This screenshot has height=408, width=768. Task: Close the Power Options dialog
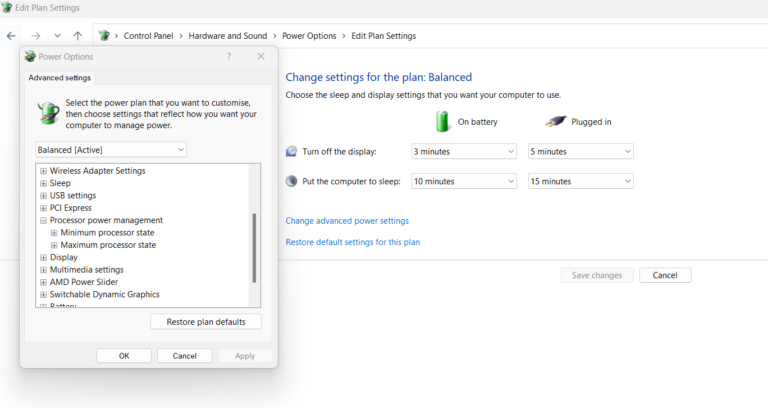261,57
